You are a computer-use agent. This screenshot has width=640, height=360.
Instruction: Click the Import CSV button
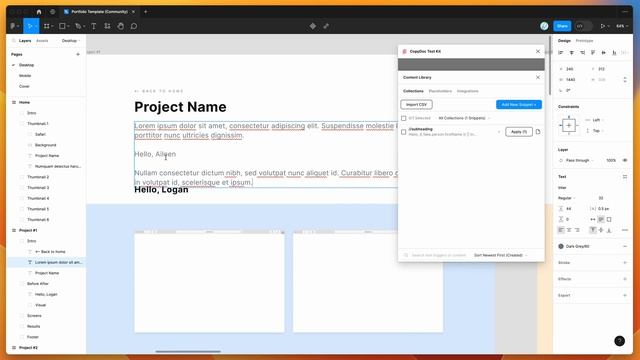coord(416,104)
